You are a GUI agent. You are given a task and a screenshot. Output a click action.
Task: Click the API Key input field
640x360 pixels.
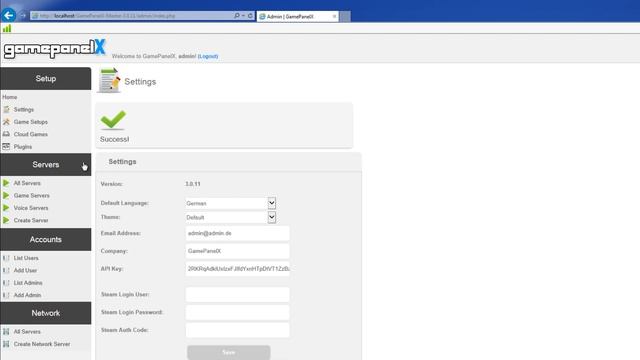click(x=238, y=269)
